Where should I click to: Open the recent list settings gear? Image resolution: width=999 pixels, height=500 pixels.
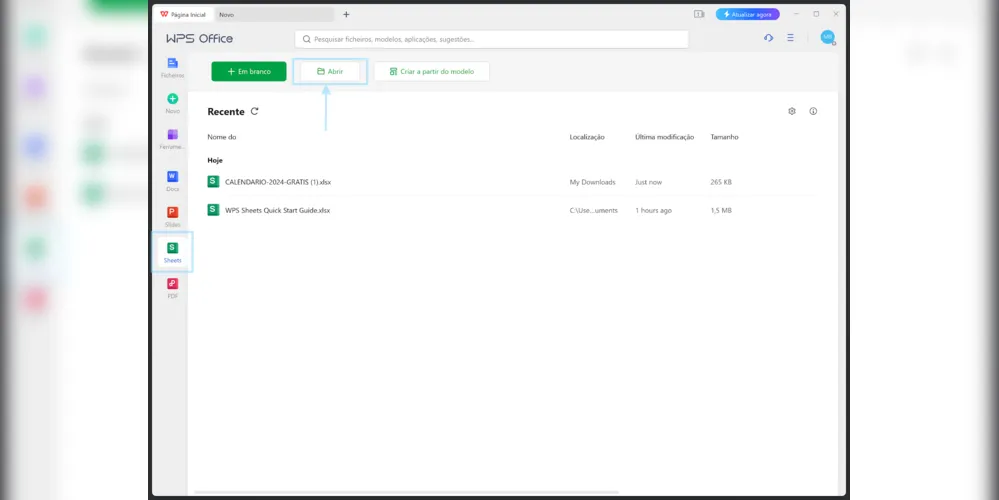792,111
